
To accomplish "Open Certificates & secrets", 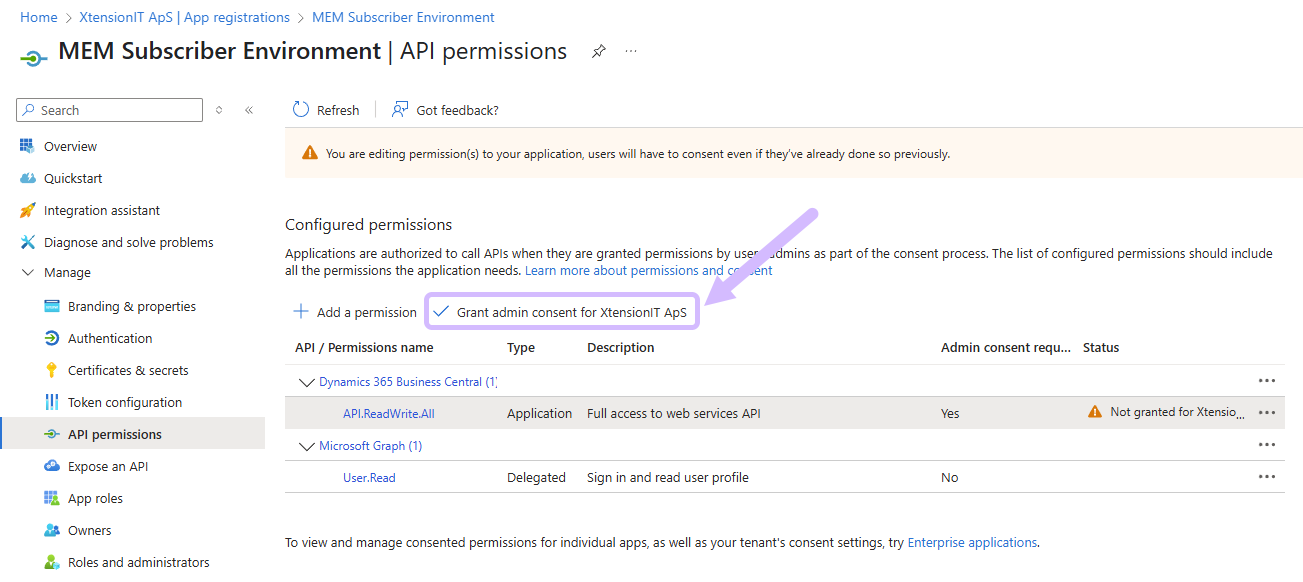I will pos(126,369).
